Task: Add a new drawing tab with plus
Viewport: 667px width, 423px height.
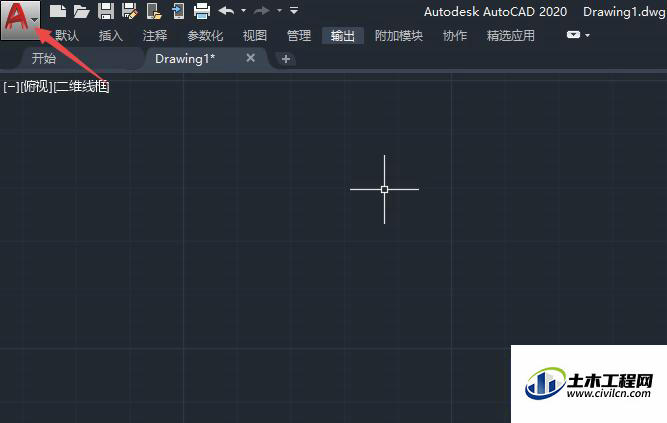Action: (x=286, y=59)
